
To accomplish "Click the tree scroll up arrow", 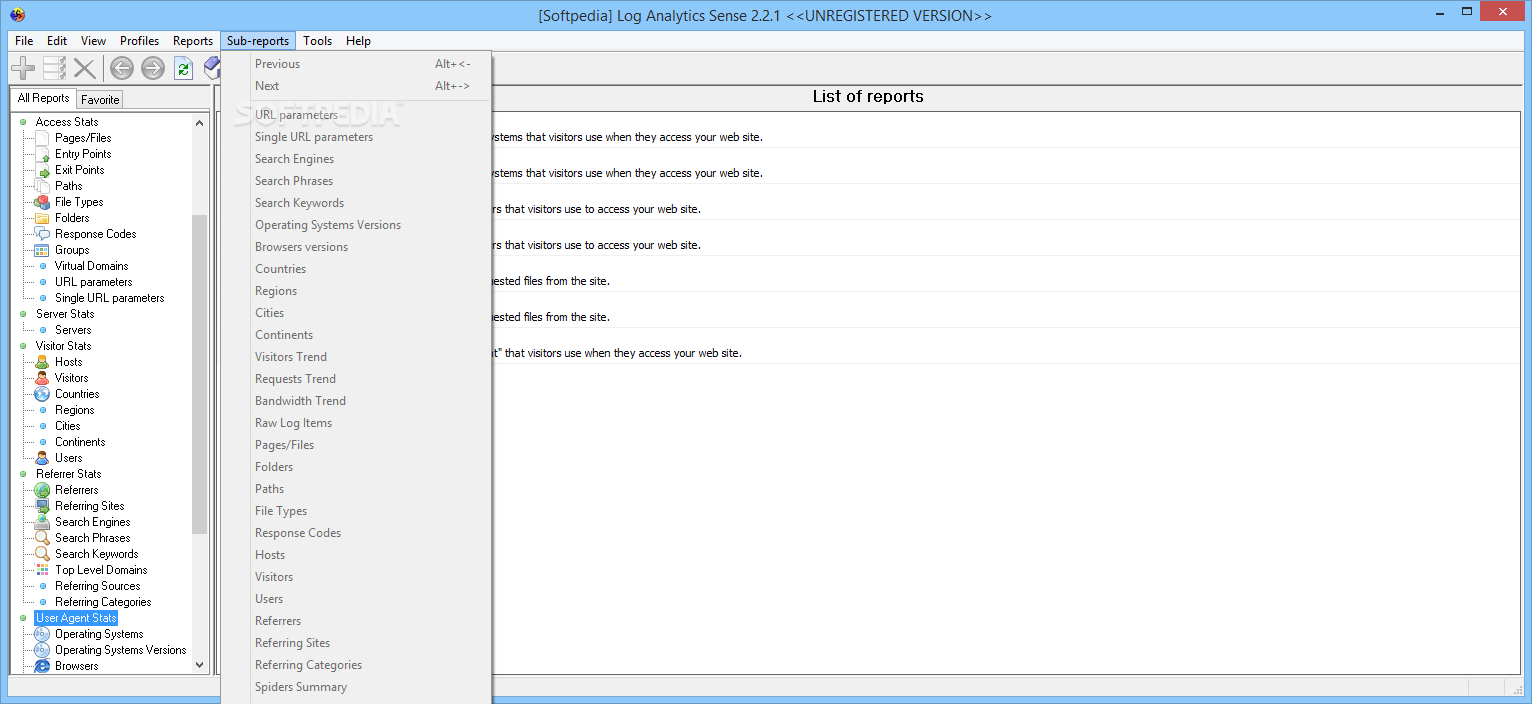I will [x=199, y=123].
